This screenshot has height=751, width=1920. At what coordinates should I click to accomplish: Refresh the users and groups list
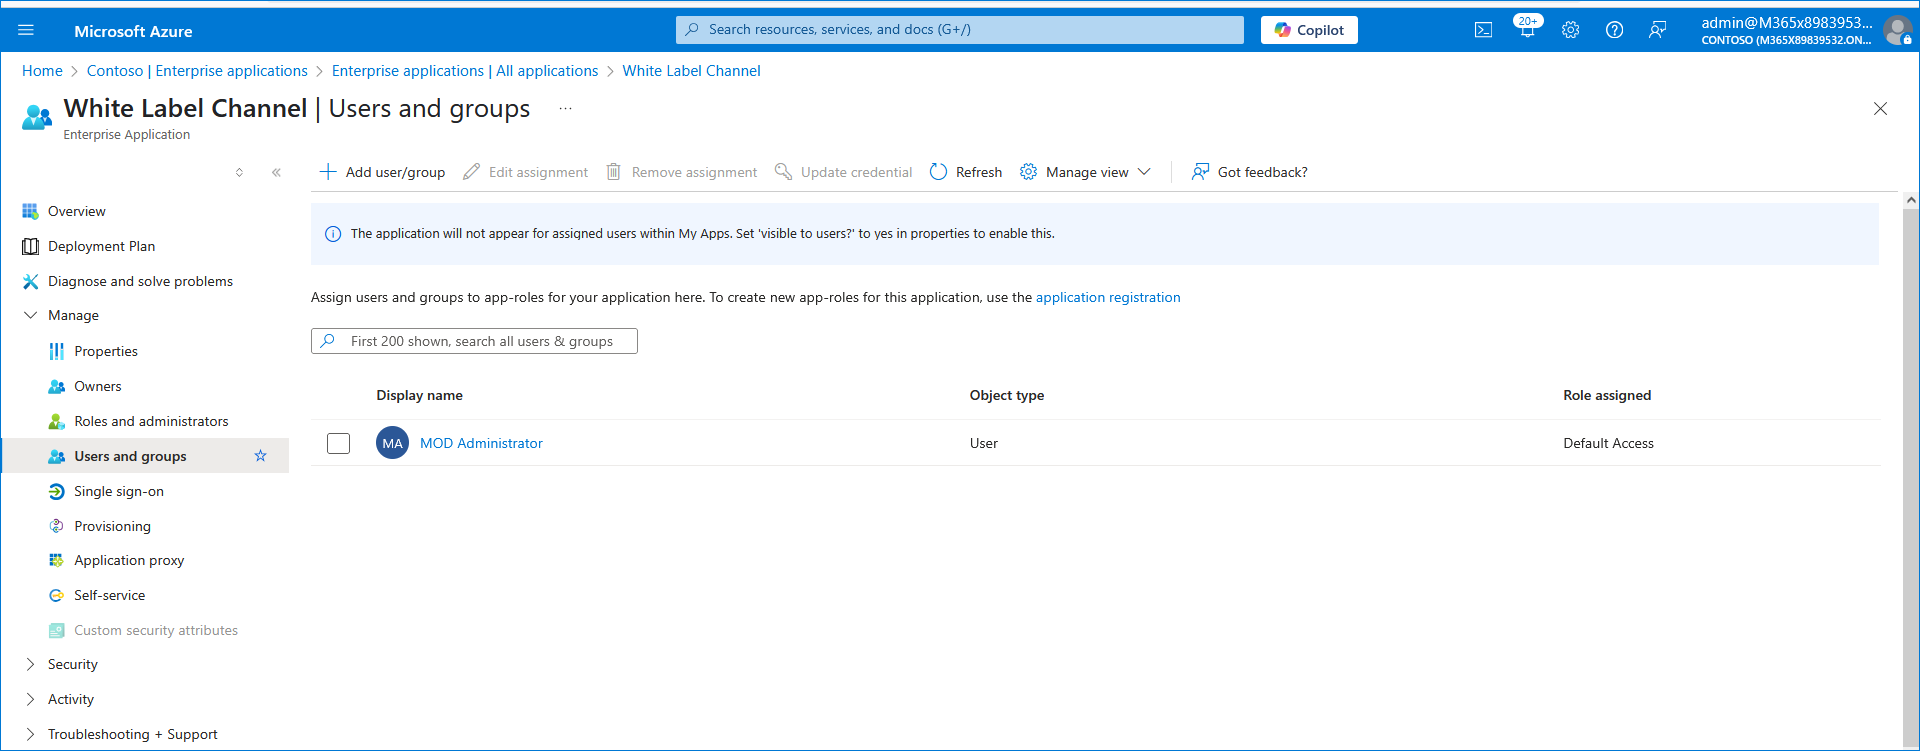point(965,172)
